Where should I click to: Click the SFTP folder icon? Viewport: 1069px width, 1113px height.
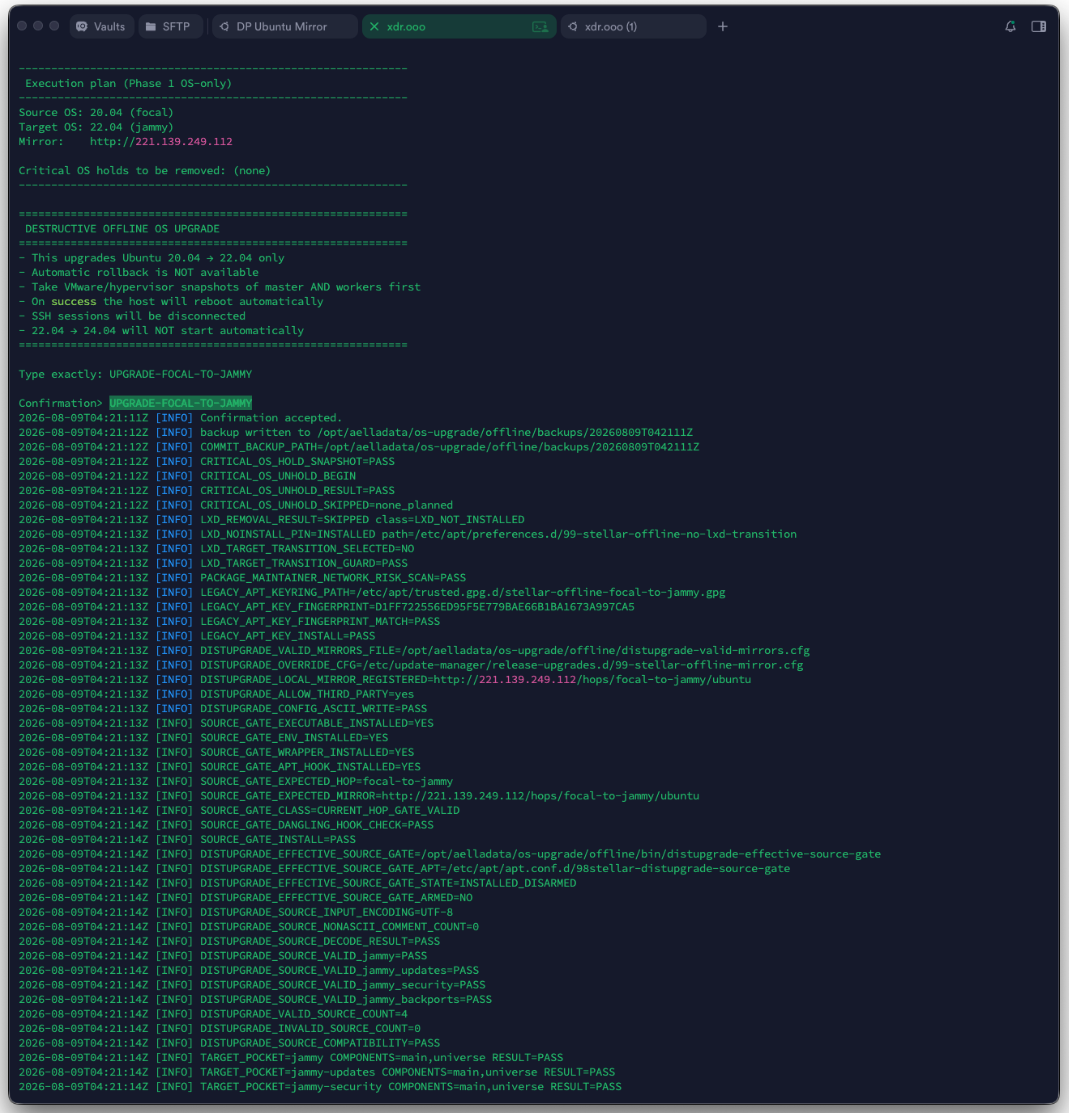[150, 26]
